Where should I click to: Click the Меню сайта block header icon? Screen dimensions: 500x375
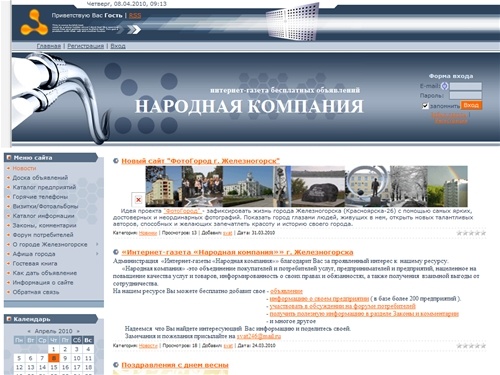(9, 158)
